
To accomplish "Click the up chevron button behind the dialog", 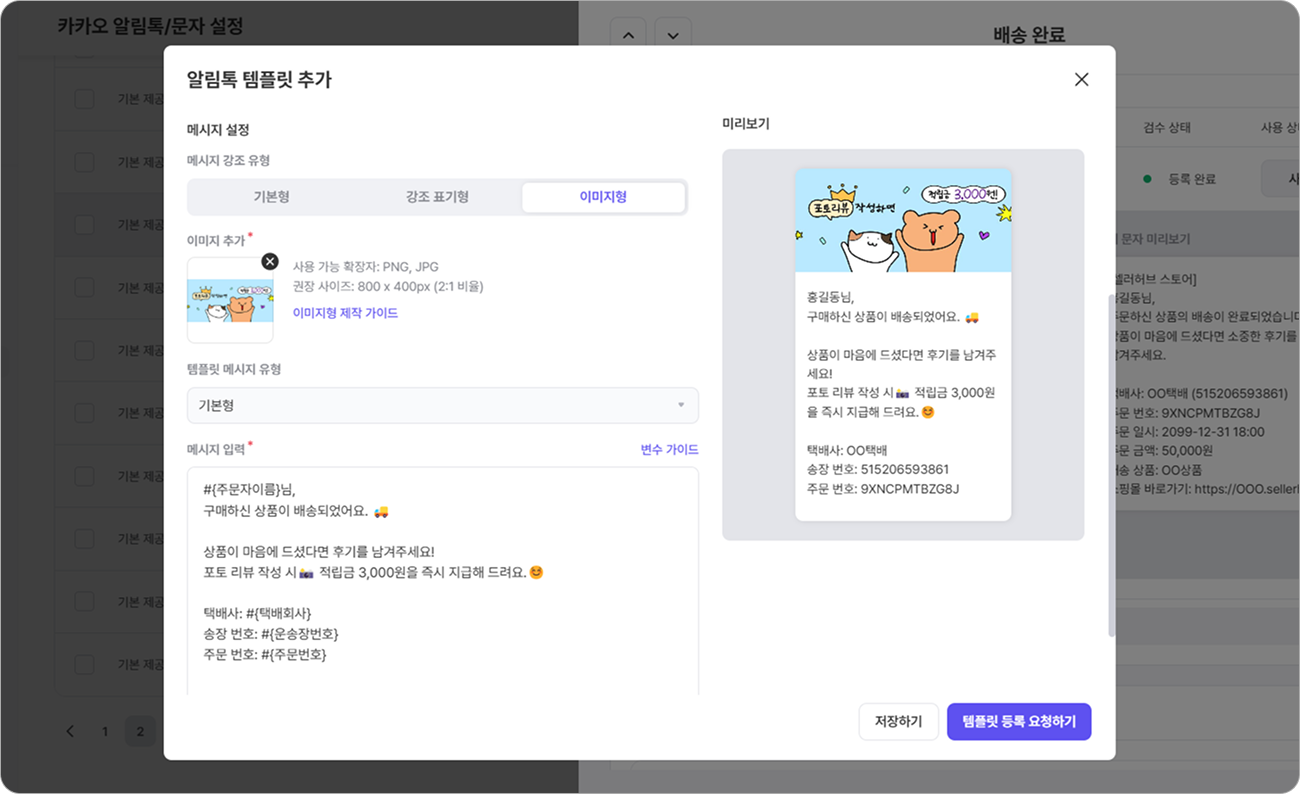I will click(628, 36).
